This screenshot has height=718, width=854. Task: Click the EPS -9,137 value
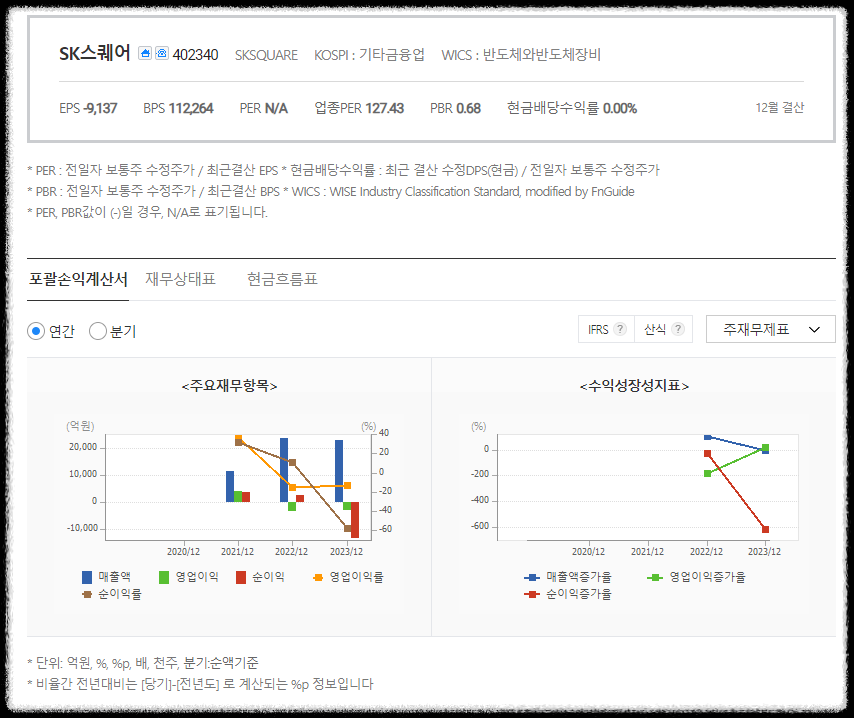click(x=88, y=108)
